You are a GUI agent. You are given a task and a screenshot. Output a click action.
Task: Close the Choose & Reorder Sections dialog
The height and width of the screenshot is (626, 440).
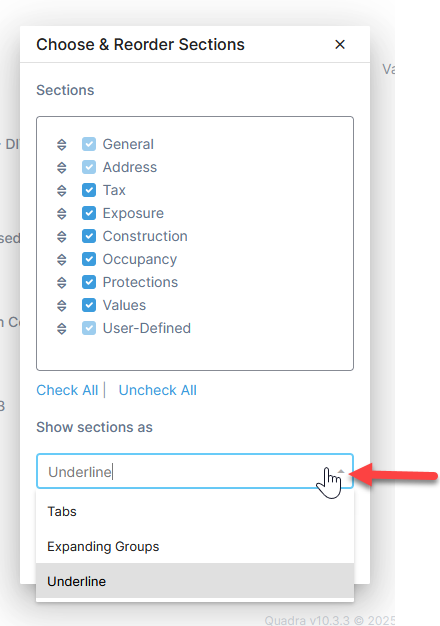point(340,44)
